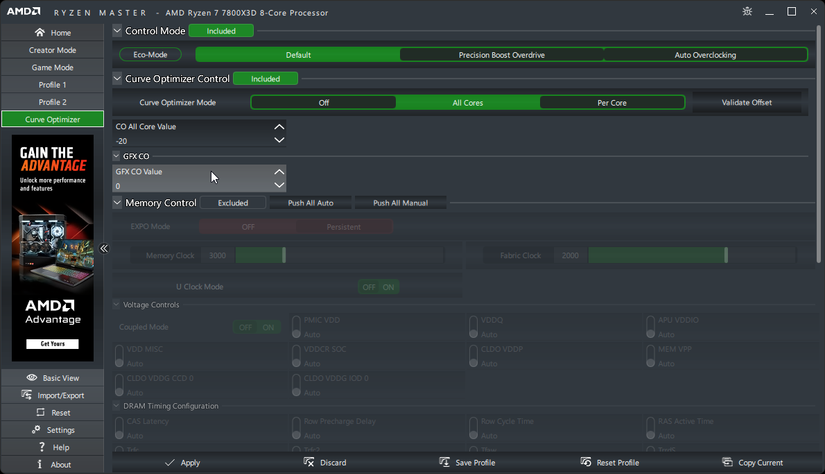Screen dimensions: 825x474
Task: Select Default control mode
Action: click(298, 55)
